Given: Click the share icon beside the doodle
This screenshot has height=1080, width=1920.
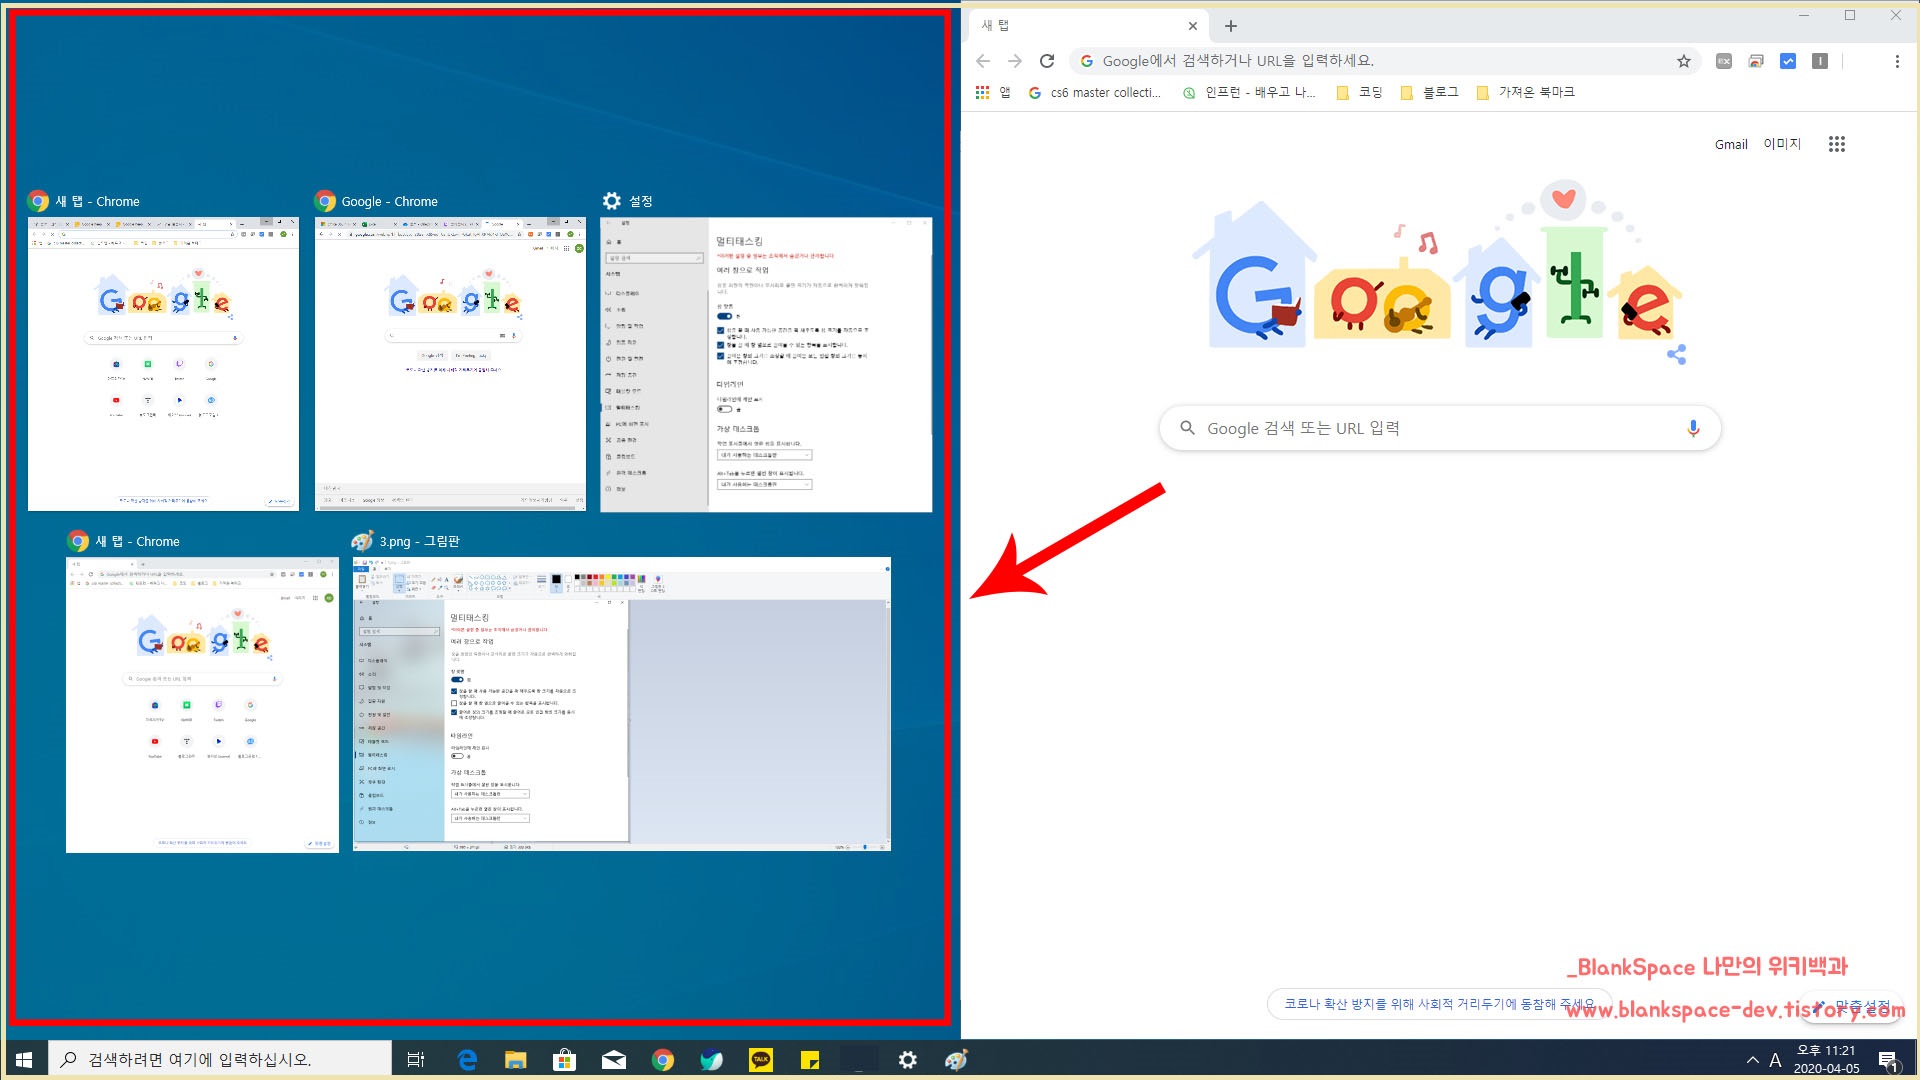Looking at the screenshot, I should [x=1677, y=354].
